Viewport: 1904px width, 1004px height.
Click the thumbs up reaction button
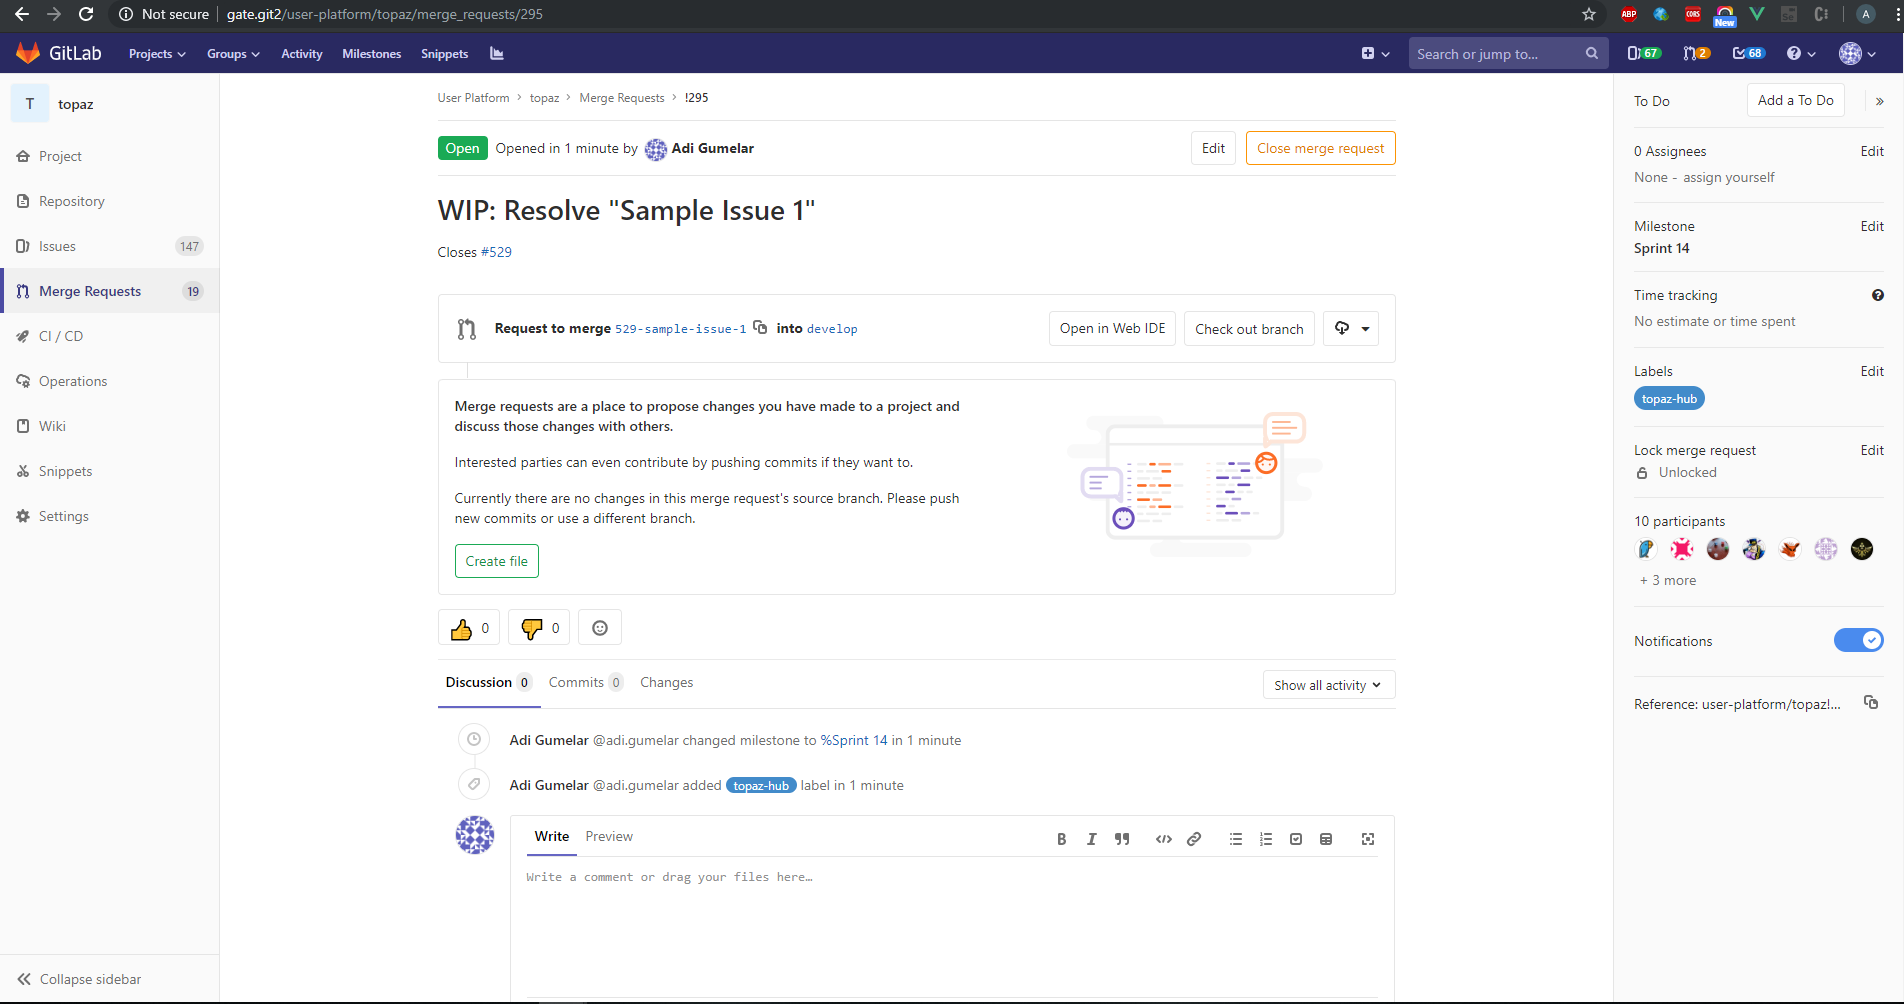coord(469,628)
